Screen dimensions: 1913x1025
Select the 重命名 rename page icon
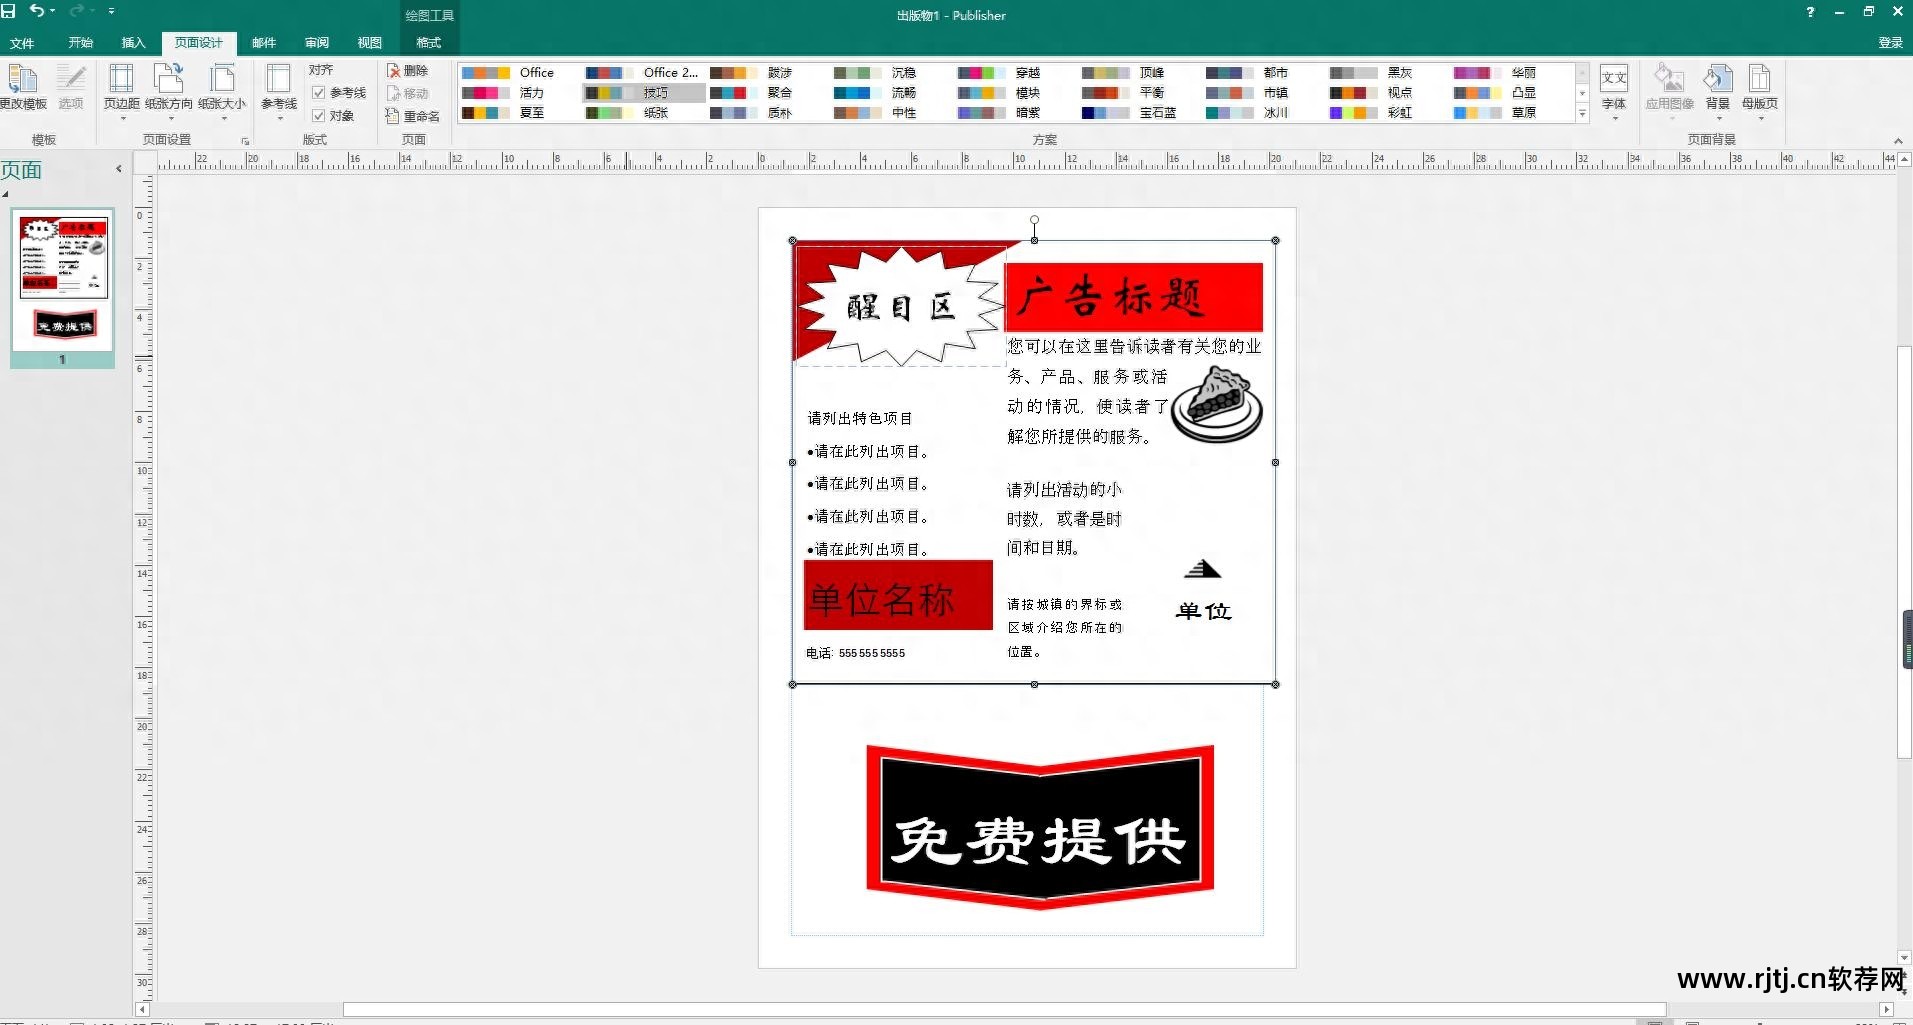tap(414, 116)
